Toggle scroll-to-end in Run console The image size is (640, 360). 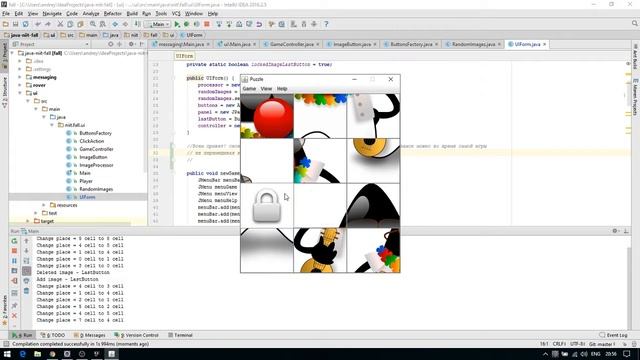[27, 271]
